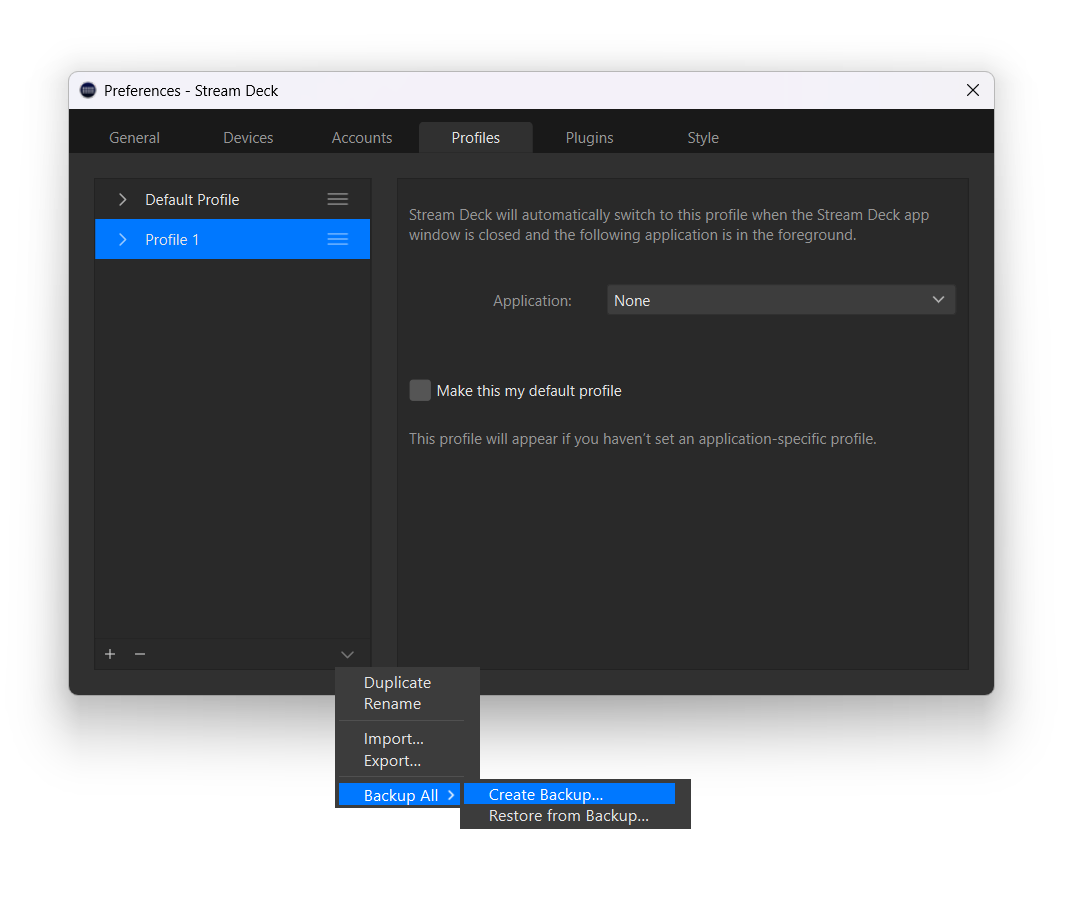This screenshot has width=1067, height=901.
Task: Select the Profiles tab
Action: point(476,137)
